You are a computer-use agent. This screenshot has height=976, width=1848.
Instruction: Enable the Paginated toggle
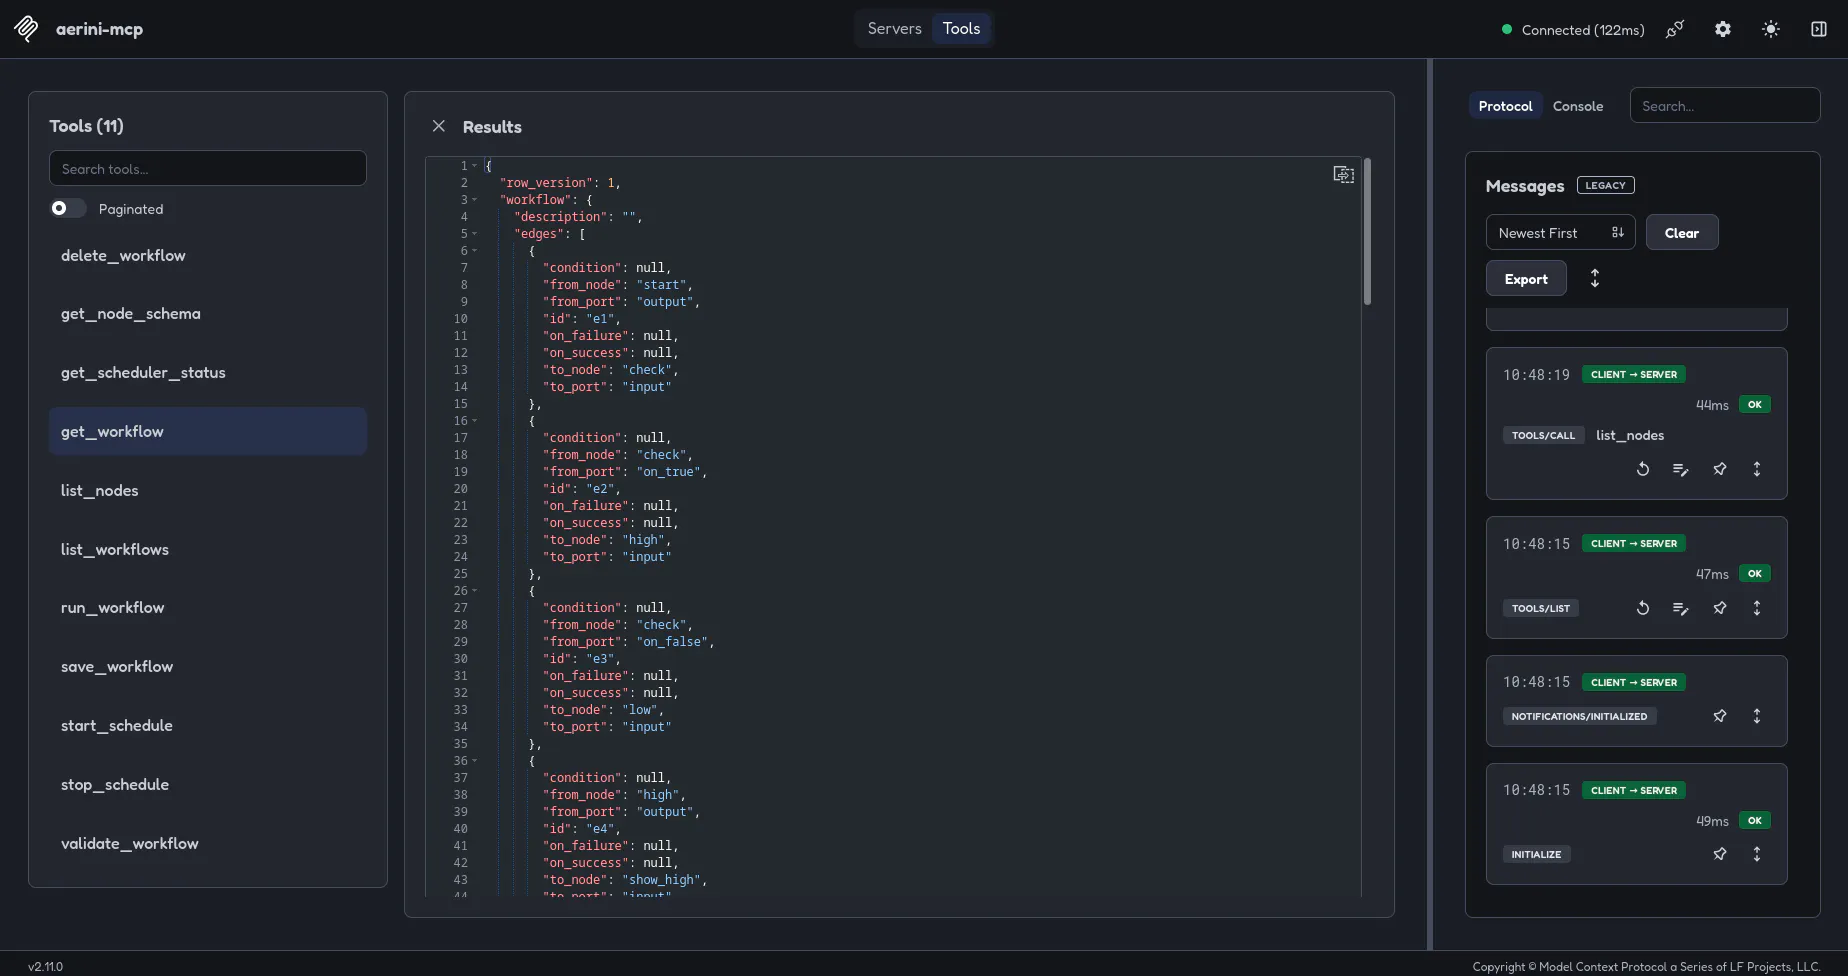pos(68,208)
